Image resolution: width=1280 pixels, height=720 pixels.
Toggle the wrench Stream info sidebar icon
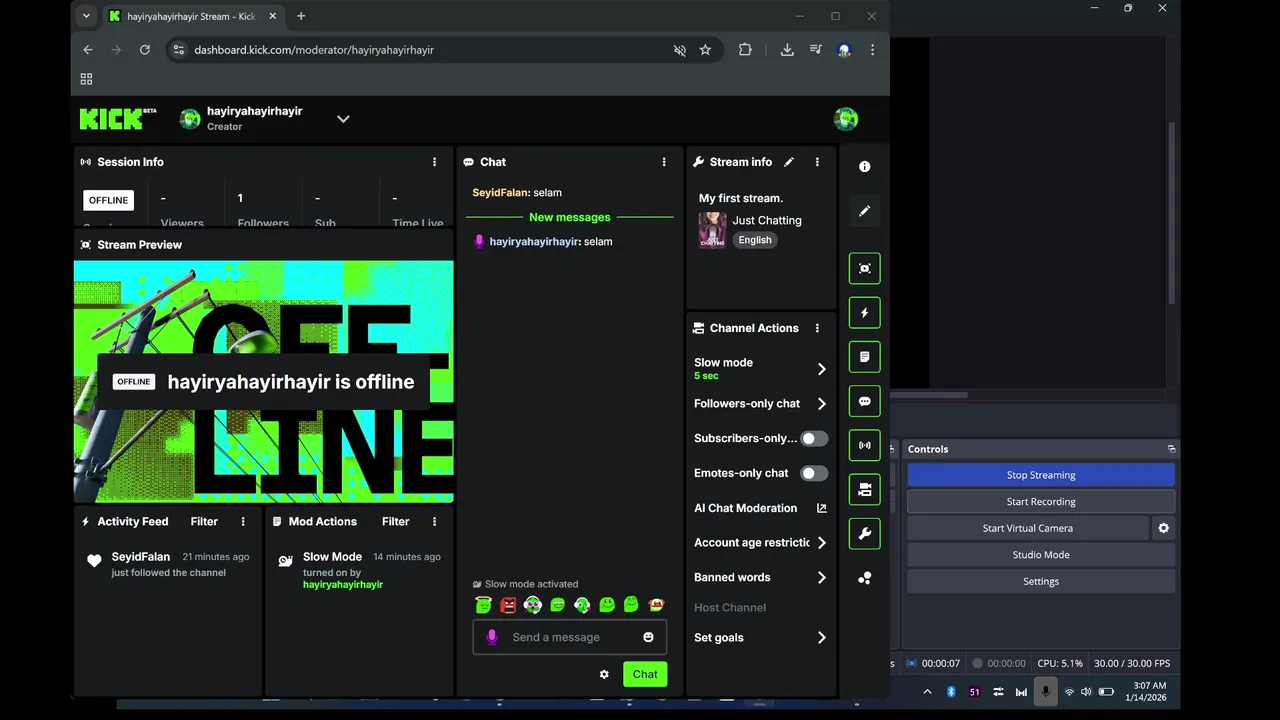tap(865, 534)
